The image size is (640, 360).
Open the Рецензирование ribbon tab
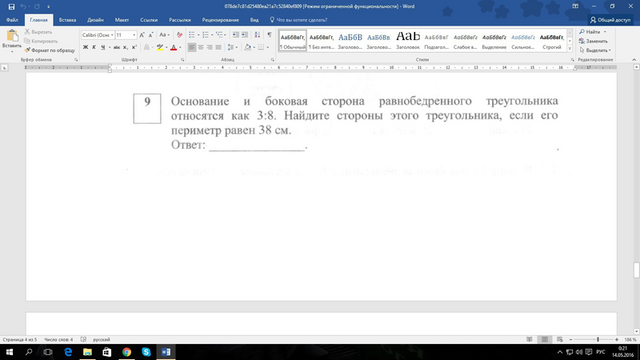pyautogui.click(x=220, y=20)
